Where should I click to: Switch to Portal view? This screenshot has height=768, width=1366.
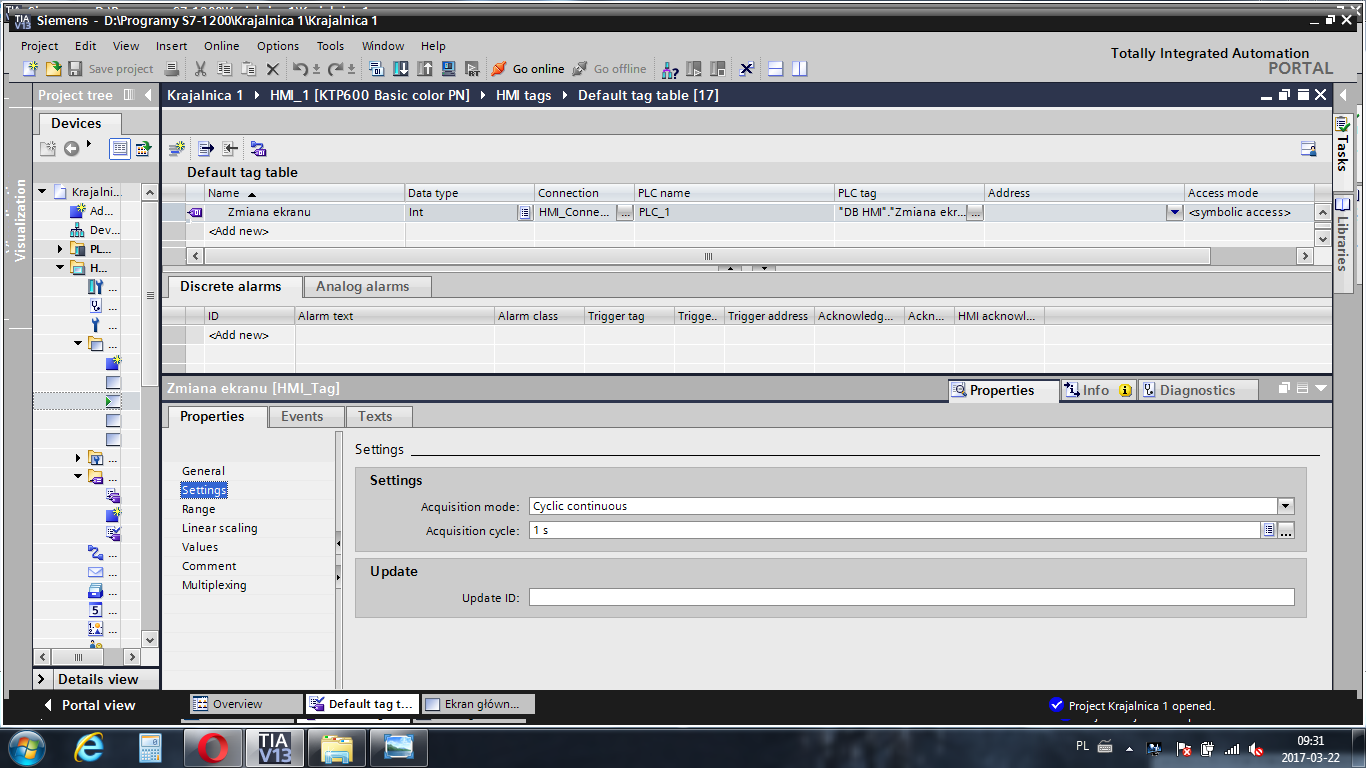(89, 705)
